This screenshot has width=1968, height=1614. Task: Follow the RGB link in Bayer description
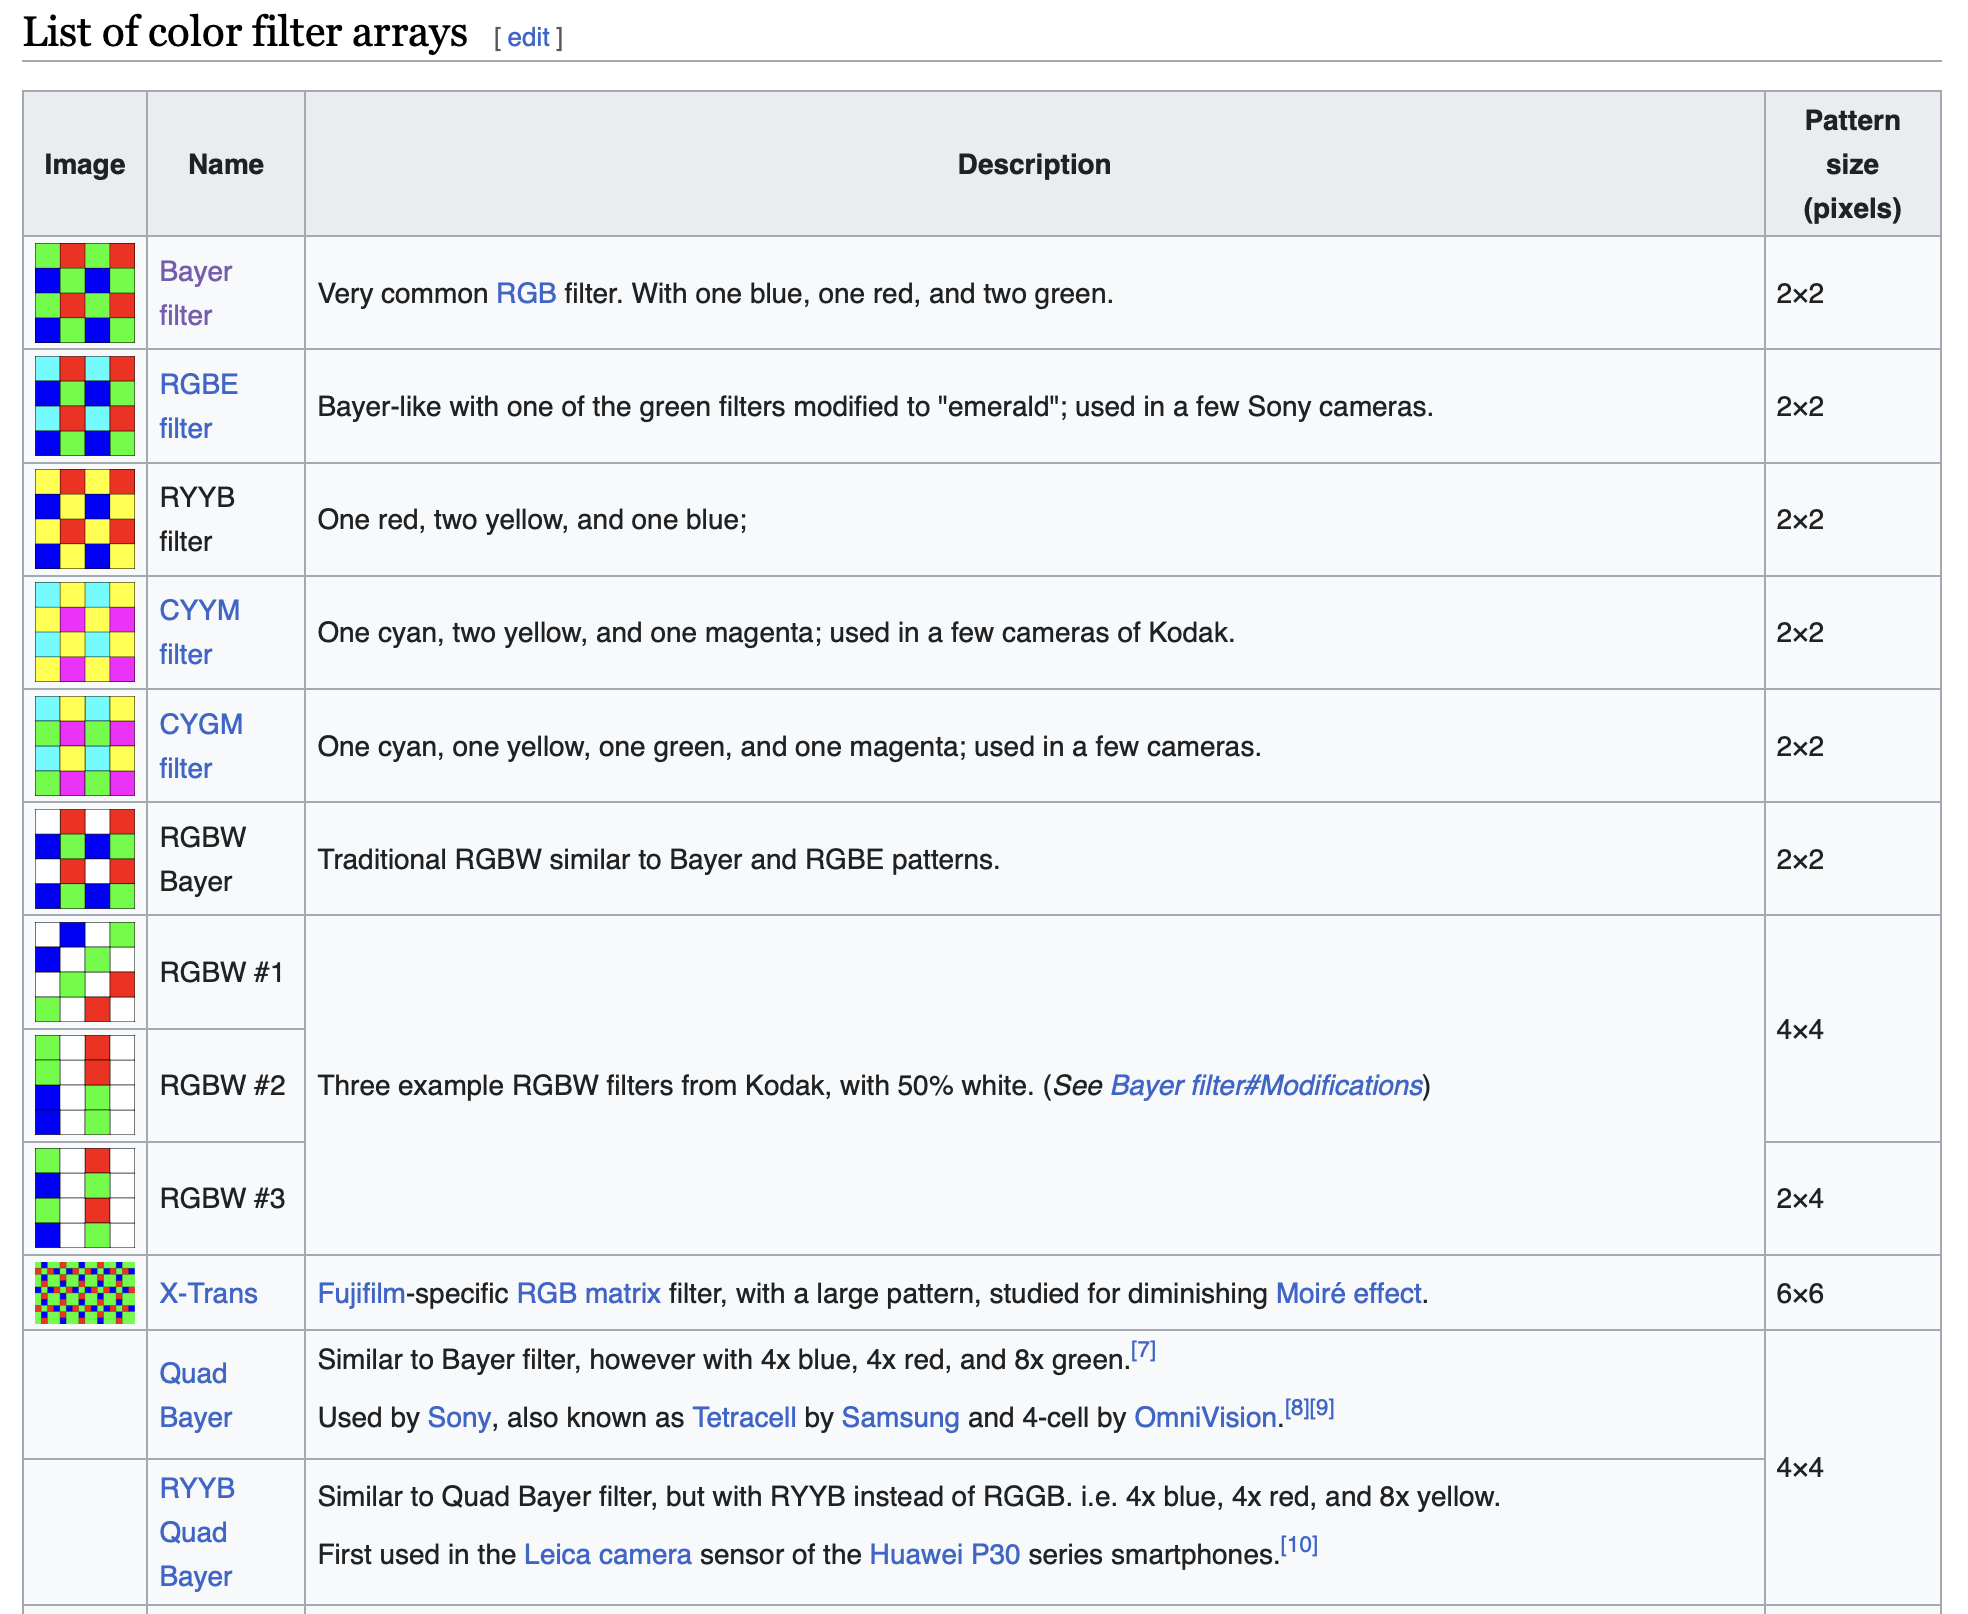(x=526, y=294)
